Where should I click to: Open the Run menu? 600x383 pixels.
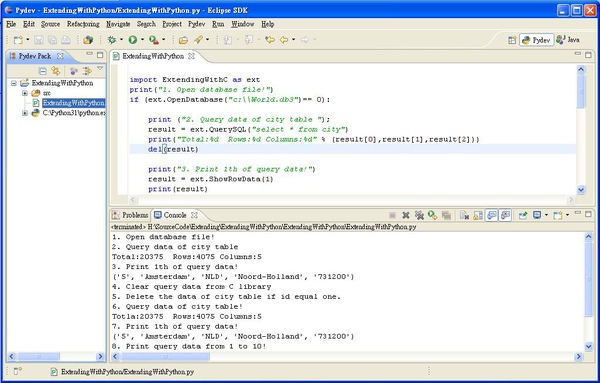pos(218,24)
